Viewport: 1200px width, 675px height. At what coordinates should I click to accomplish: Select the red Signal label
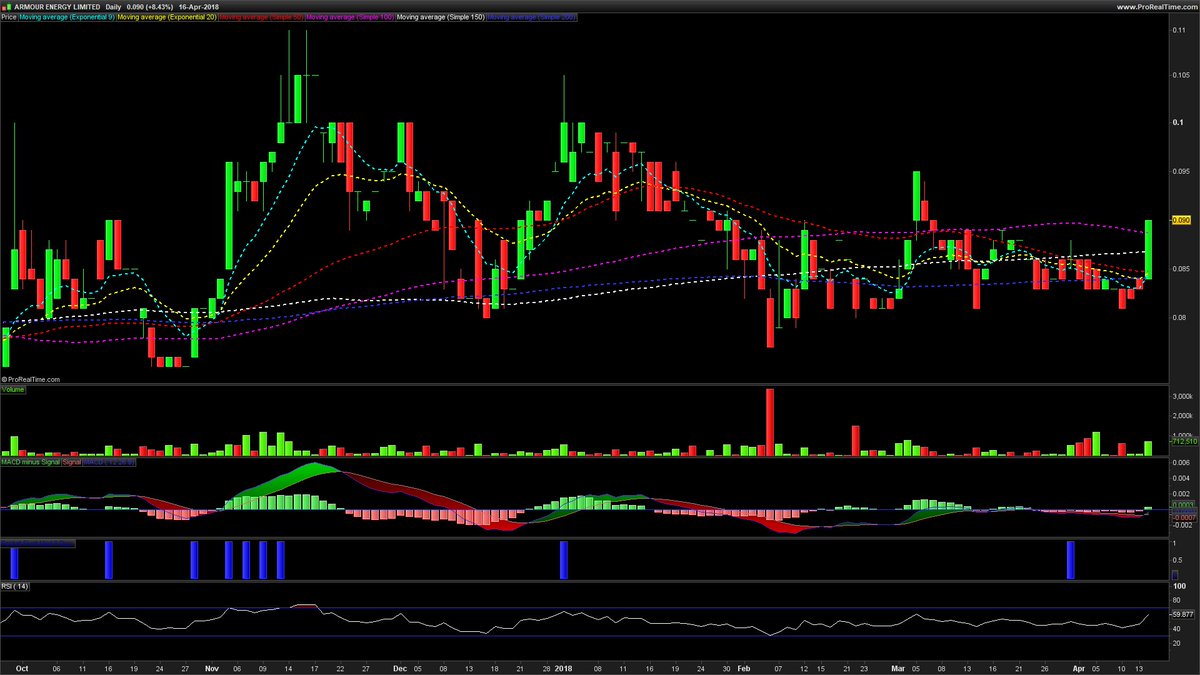tap(72, 462)
